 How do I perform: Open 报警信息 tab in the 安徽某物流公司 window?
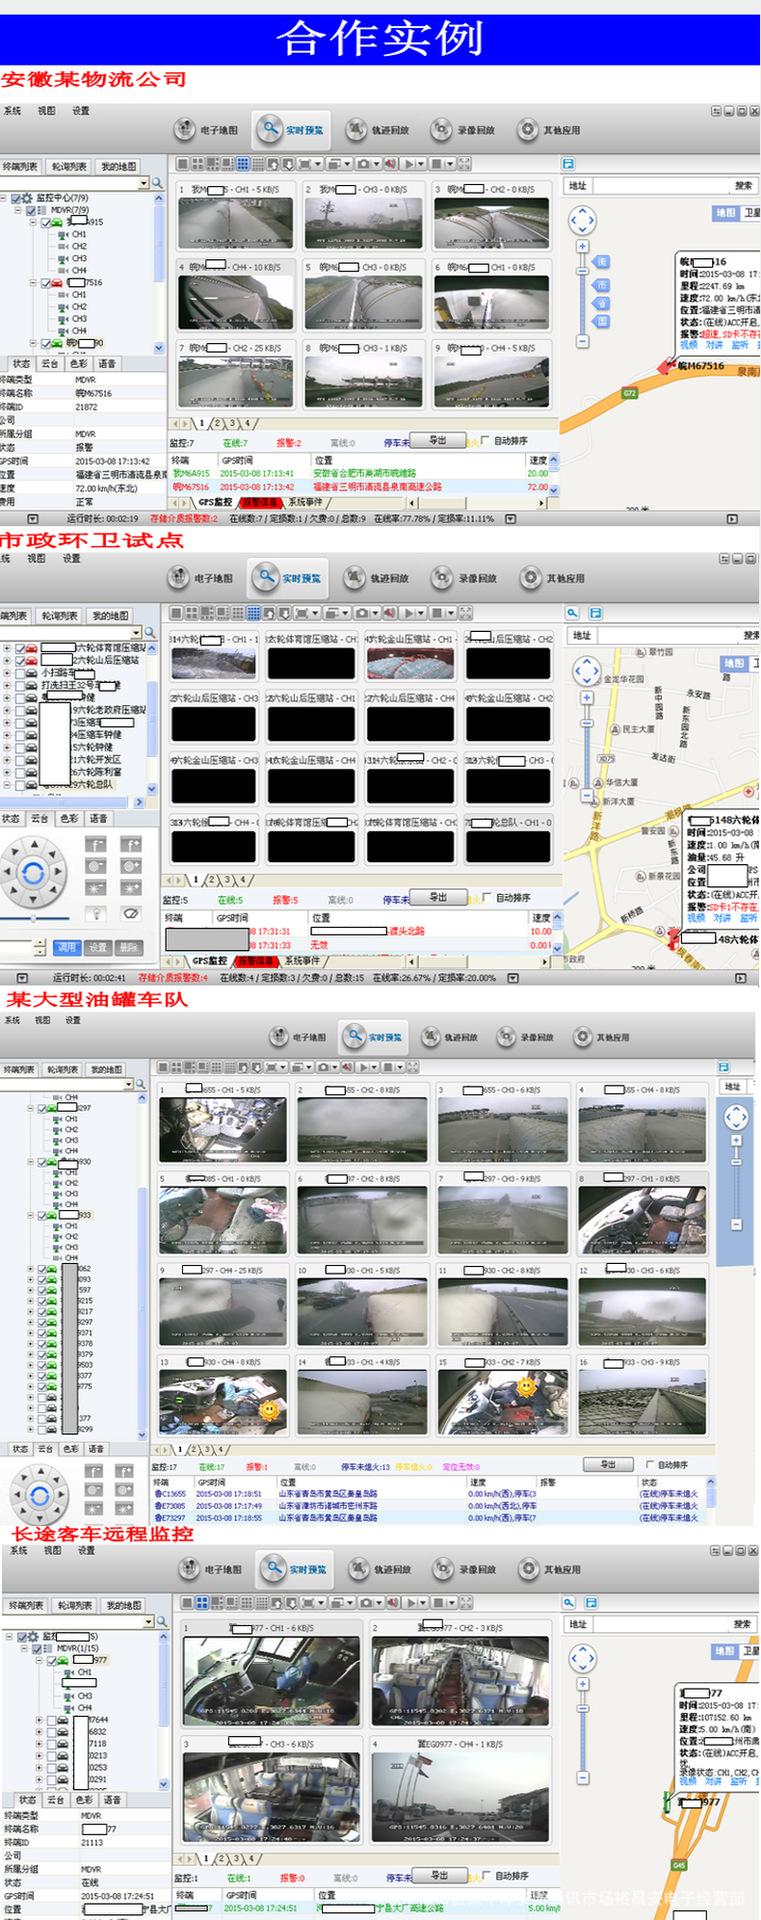260,502
